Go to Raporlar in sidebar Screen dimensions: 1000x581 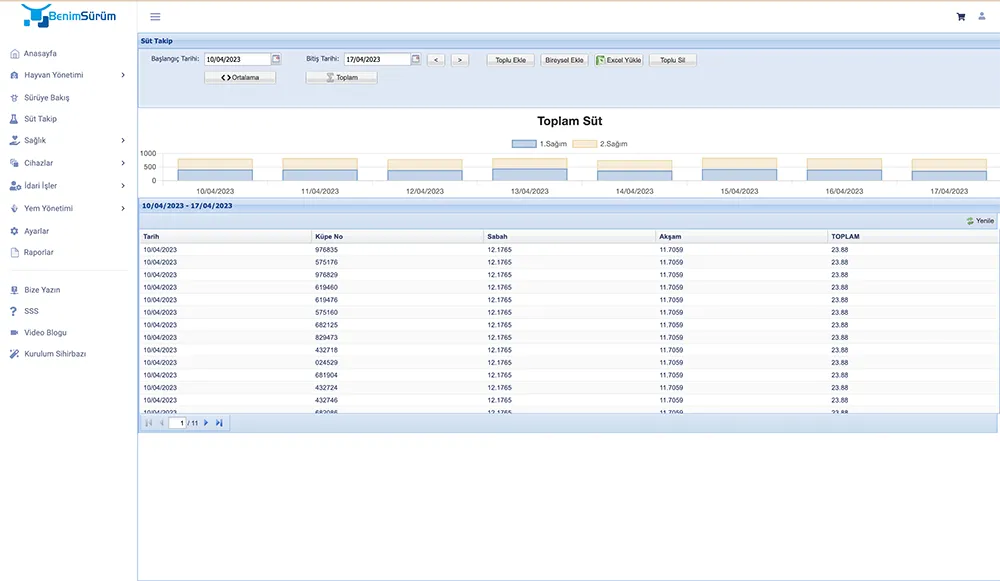[x=39, y=252]
